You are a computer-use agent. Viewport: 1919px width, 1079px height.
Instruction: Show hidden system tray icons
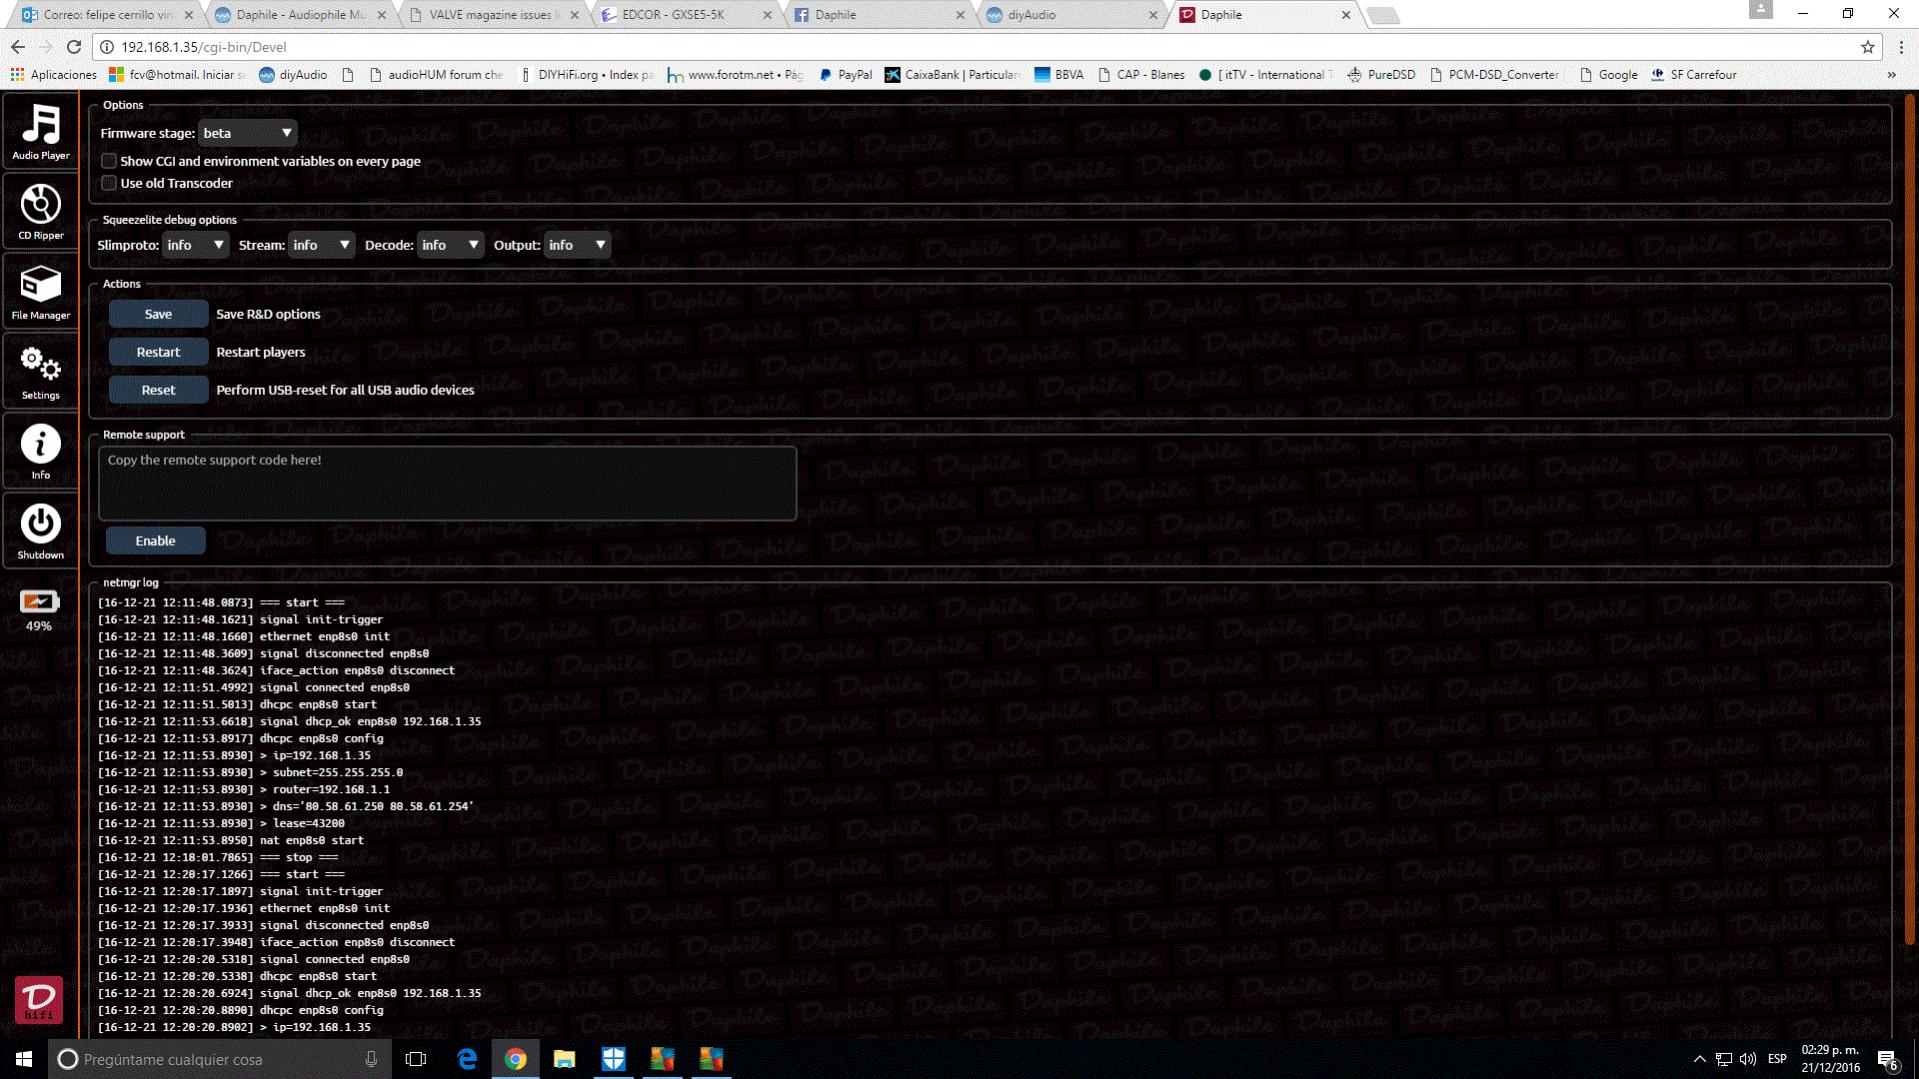click(1699, 1059)
